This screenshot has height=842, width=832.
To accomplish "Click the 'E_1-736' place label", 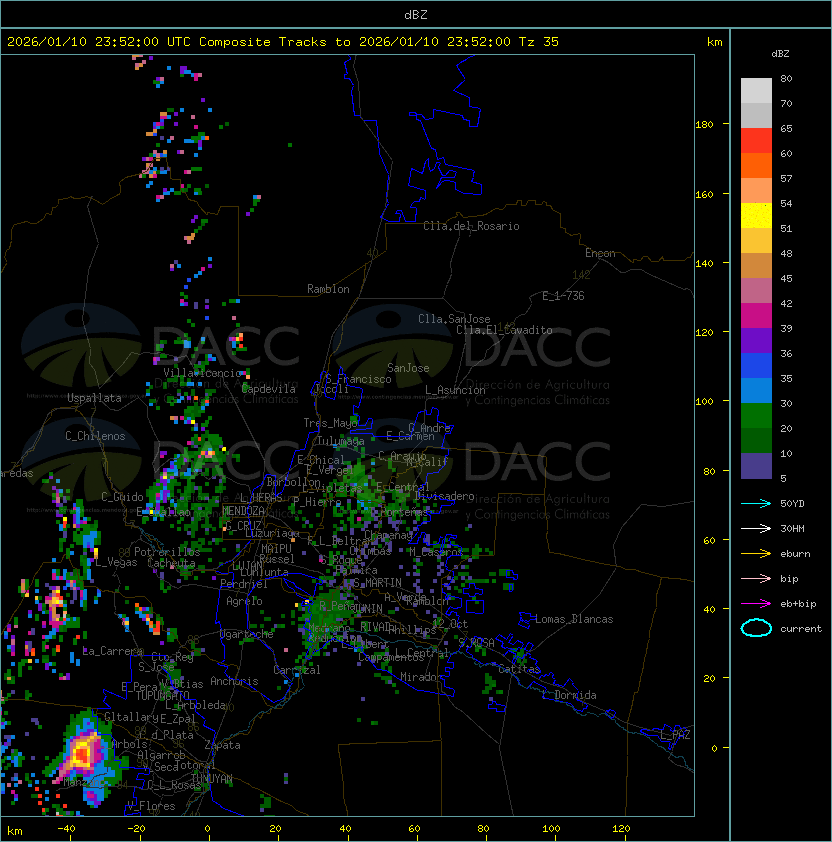I will pyautogui.click(x=563, y=296).
